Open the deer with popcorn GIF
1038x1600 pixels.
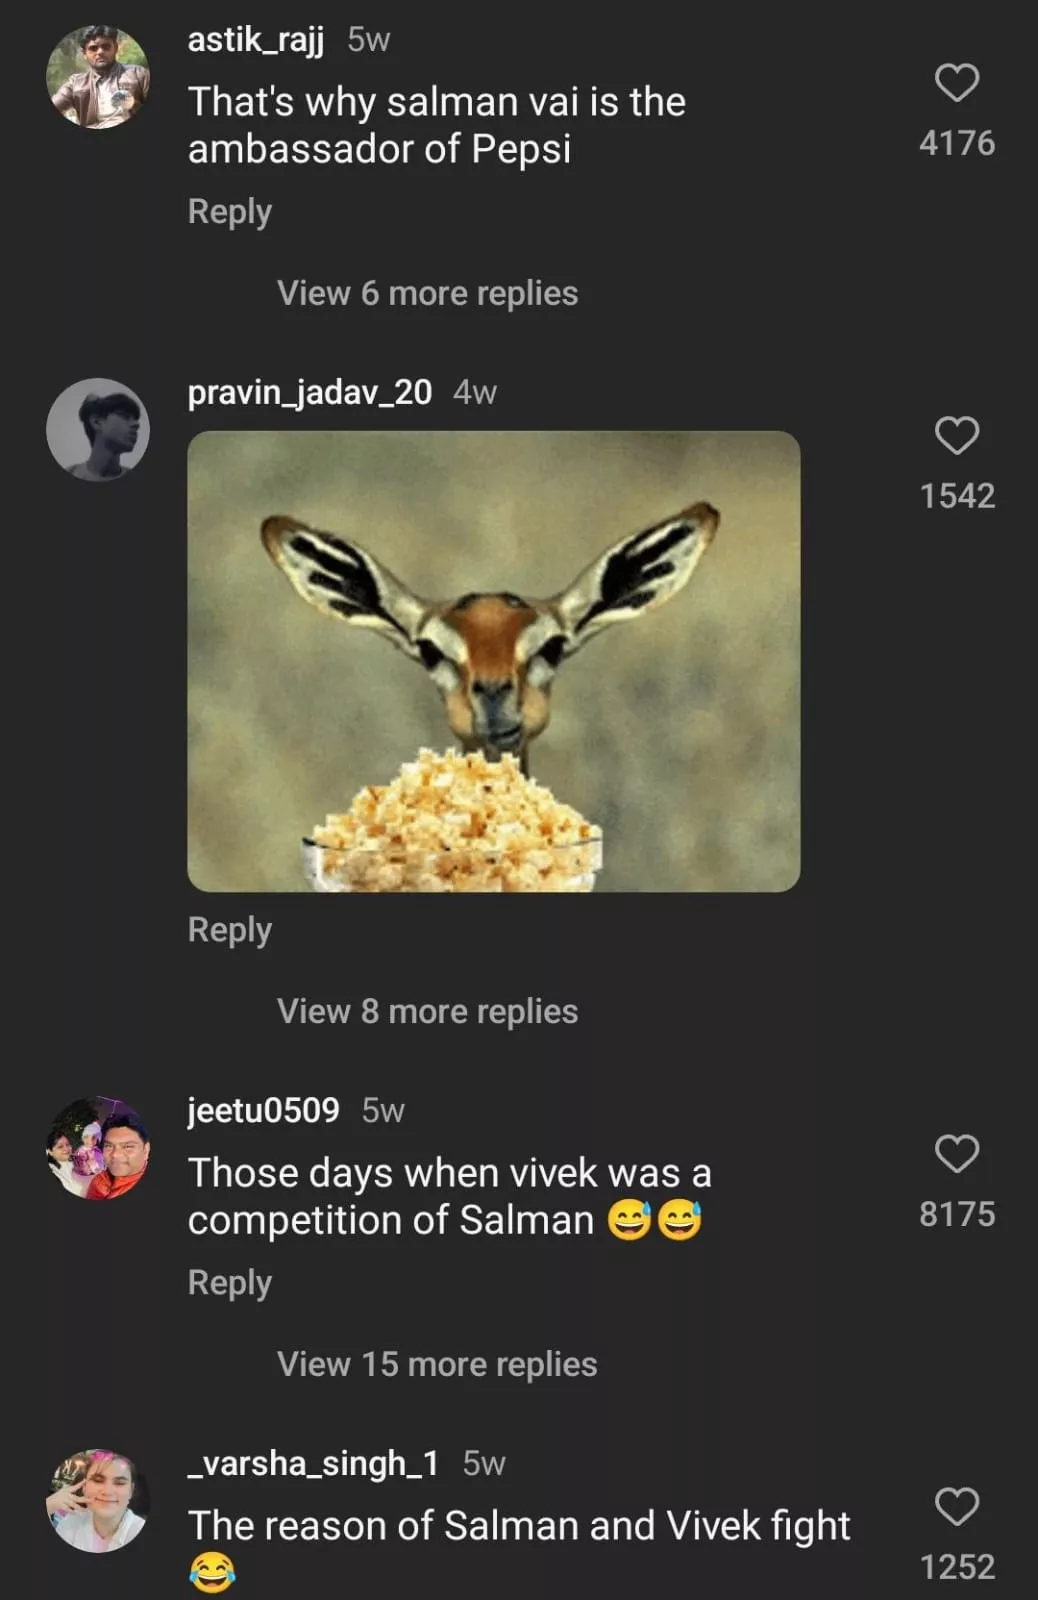(493, 661)
